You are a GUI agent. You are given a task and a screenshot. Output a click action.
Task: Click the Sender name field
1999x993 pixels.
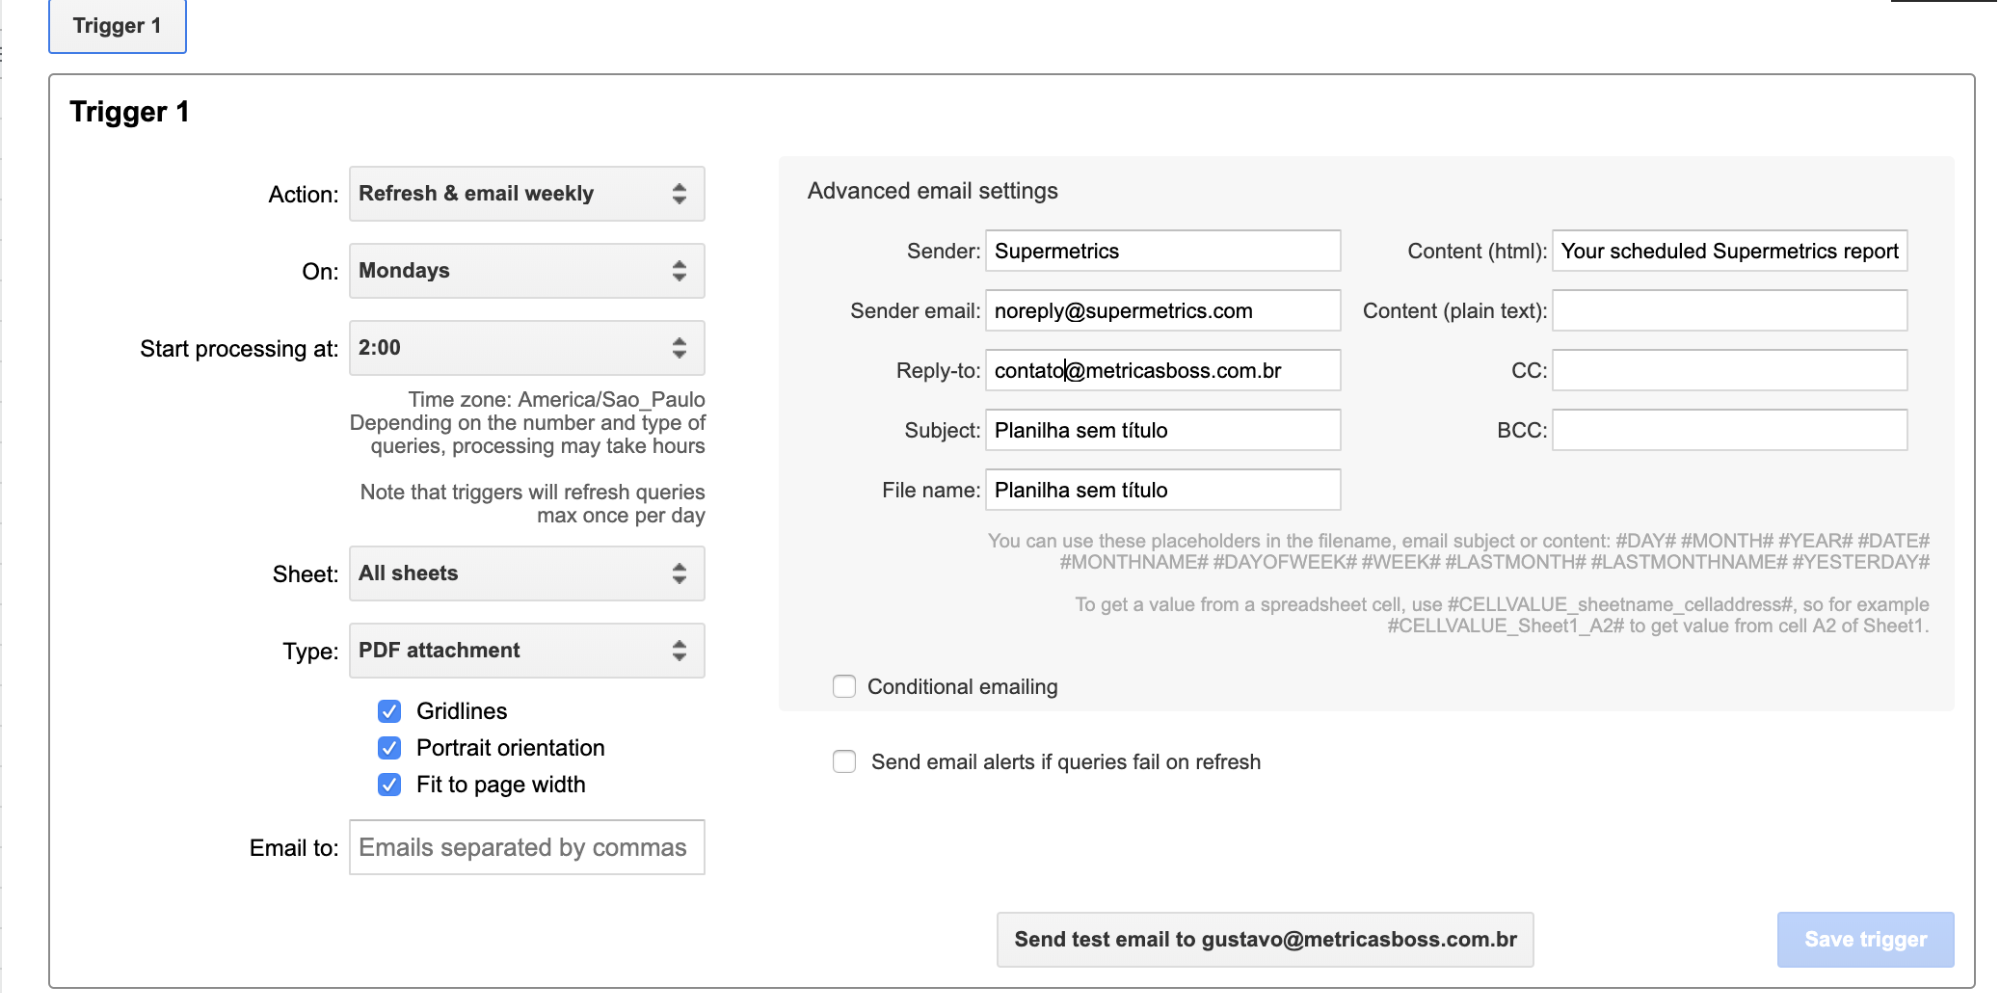coord(1162,251)
